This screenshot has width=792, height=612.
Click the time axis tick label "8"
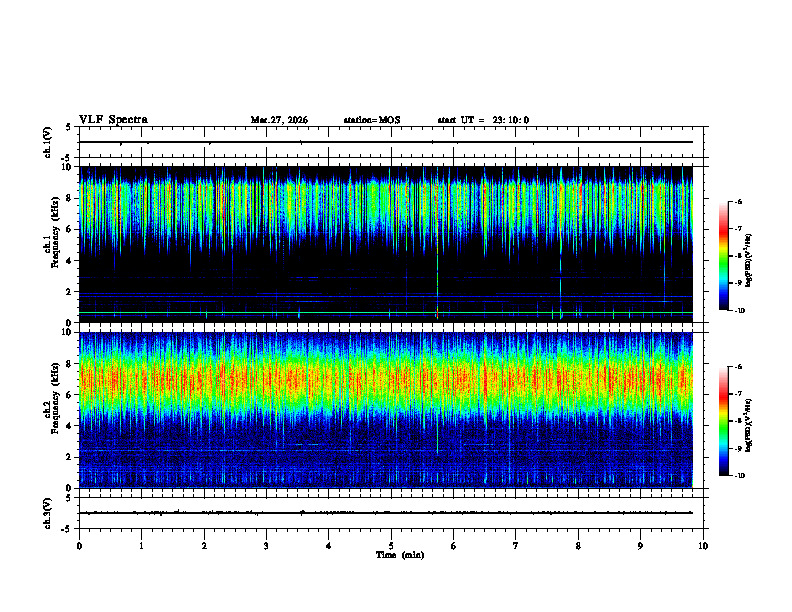click(x=578, y=546)
